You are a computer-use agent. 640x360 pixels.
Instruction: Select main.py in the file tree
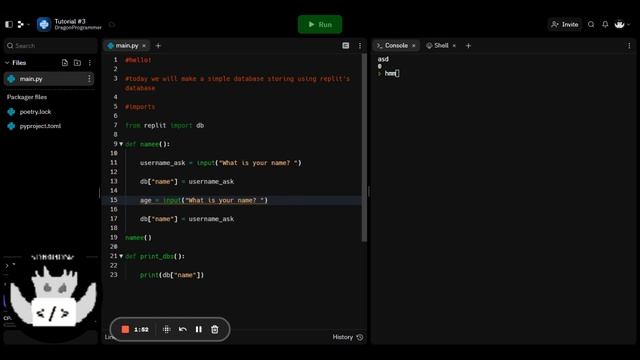coord(49,79)
